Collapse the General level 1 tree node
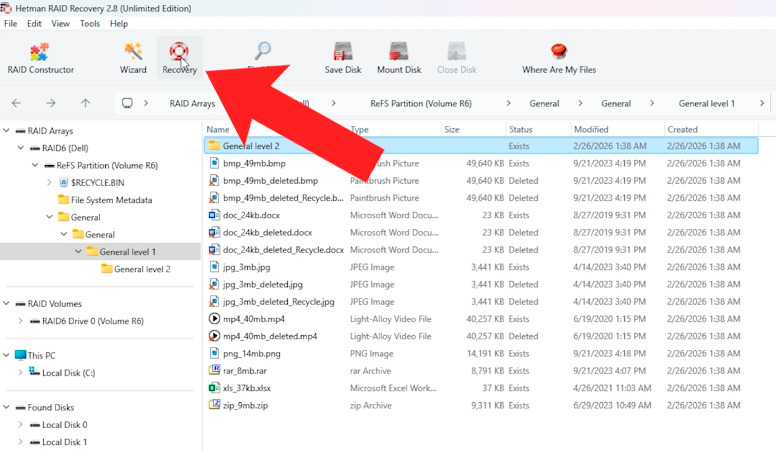Viewport: 776px width, 452px height. point(78,251)
